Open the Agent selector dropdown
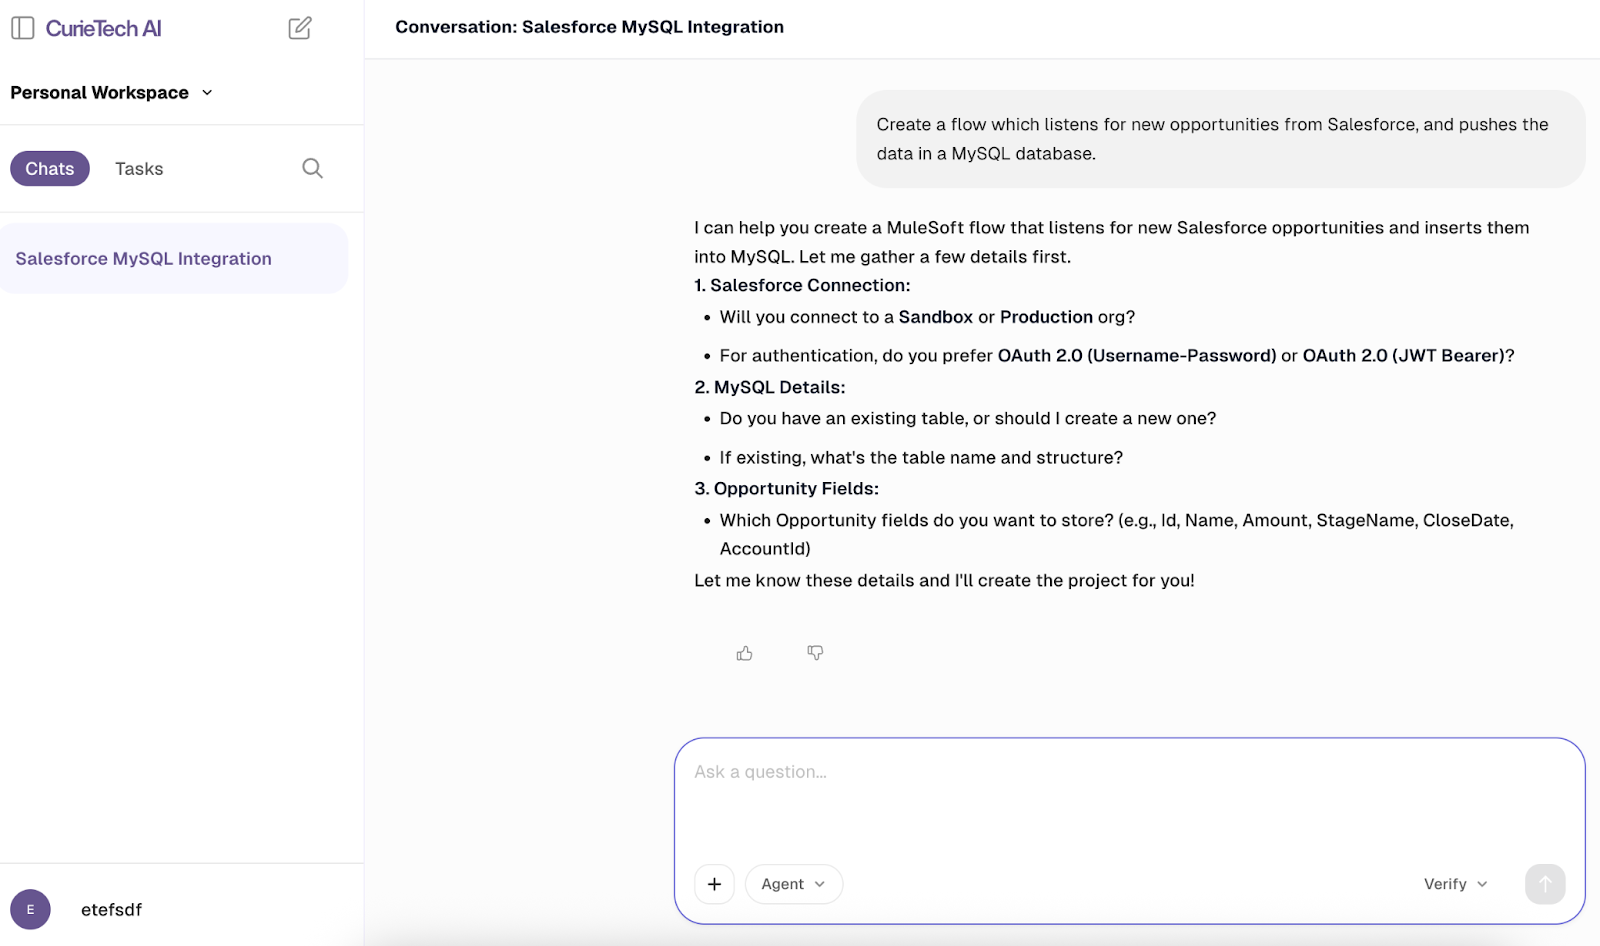The image size is (1600, 946). pyautogui.click(x=792, y=884)
